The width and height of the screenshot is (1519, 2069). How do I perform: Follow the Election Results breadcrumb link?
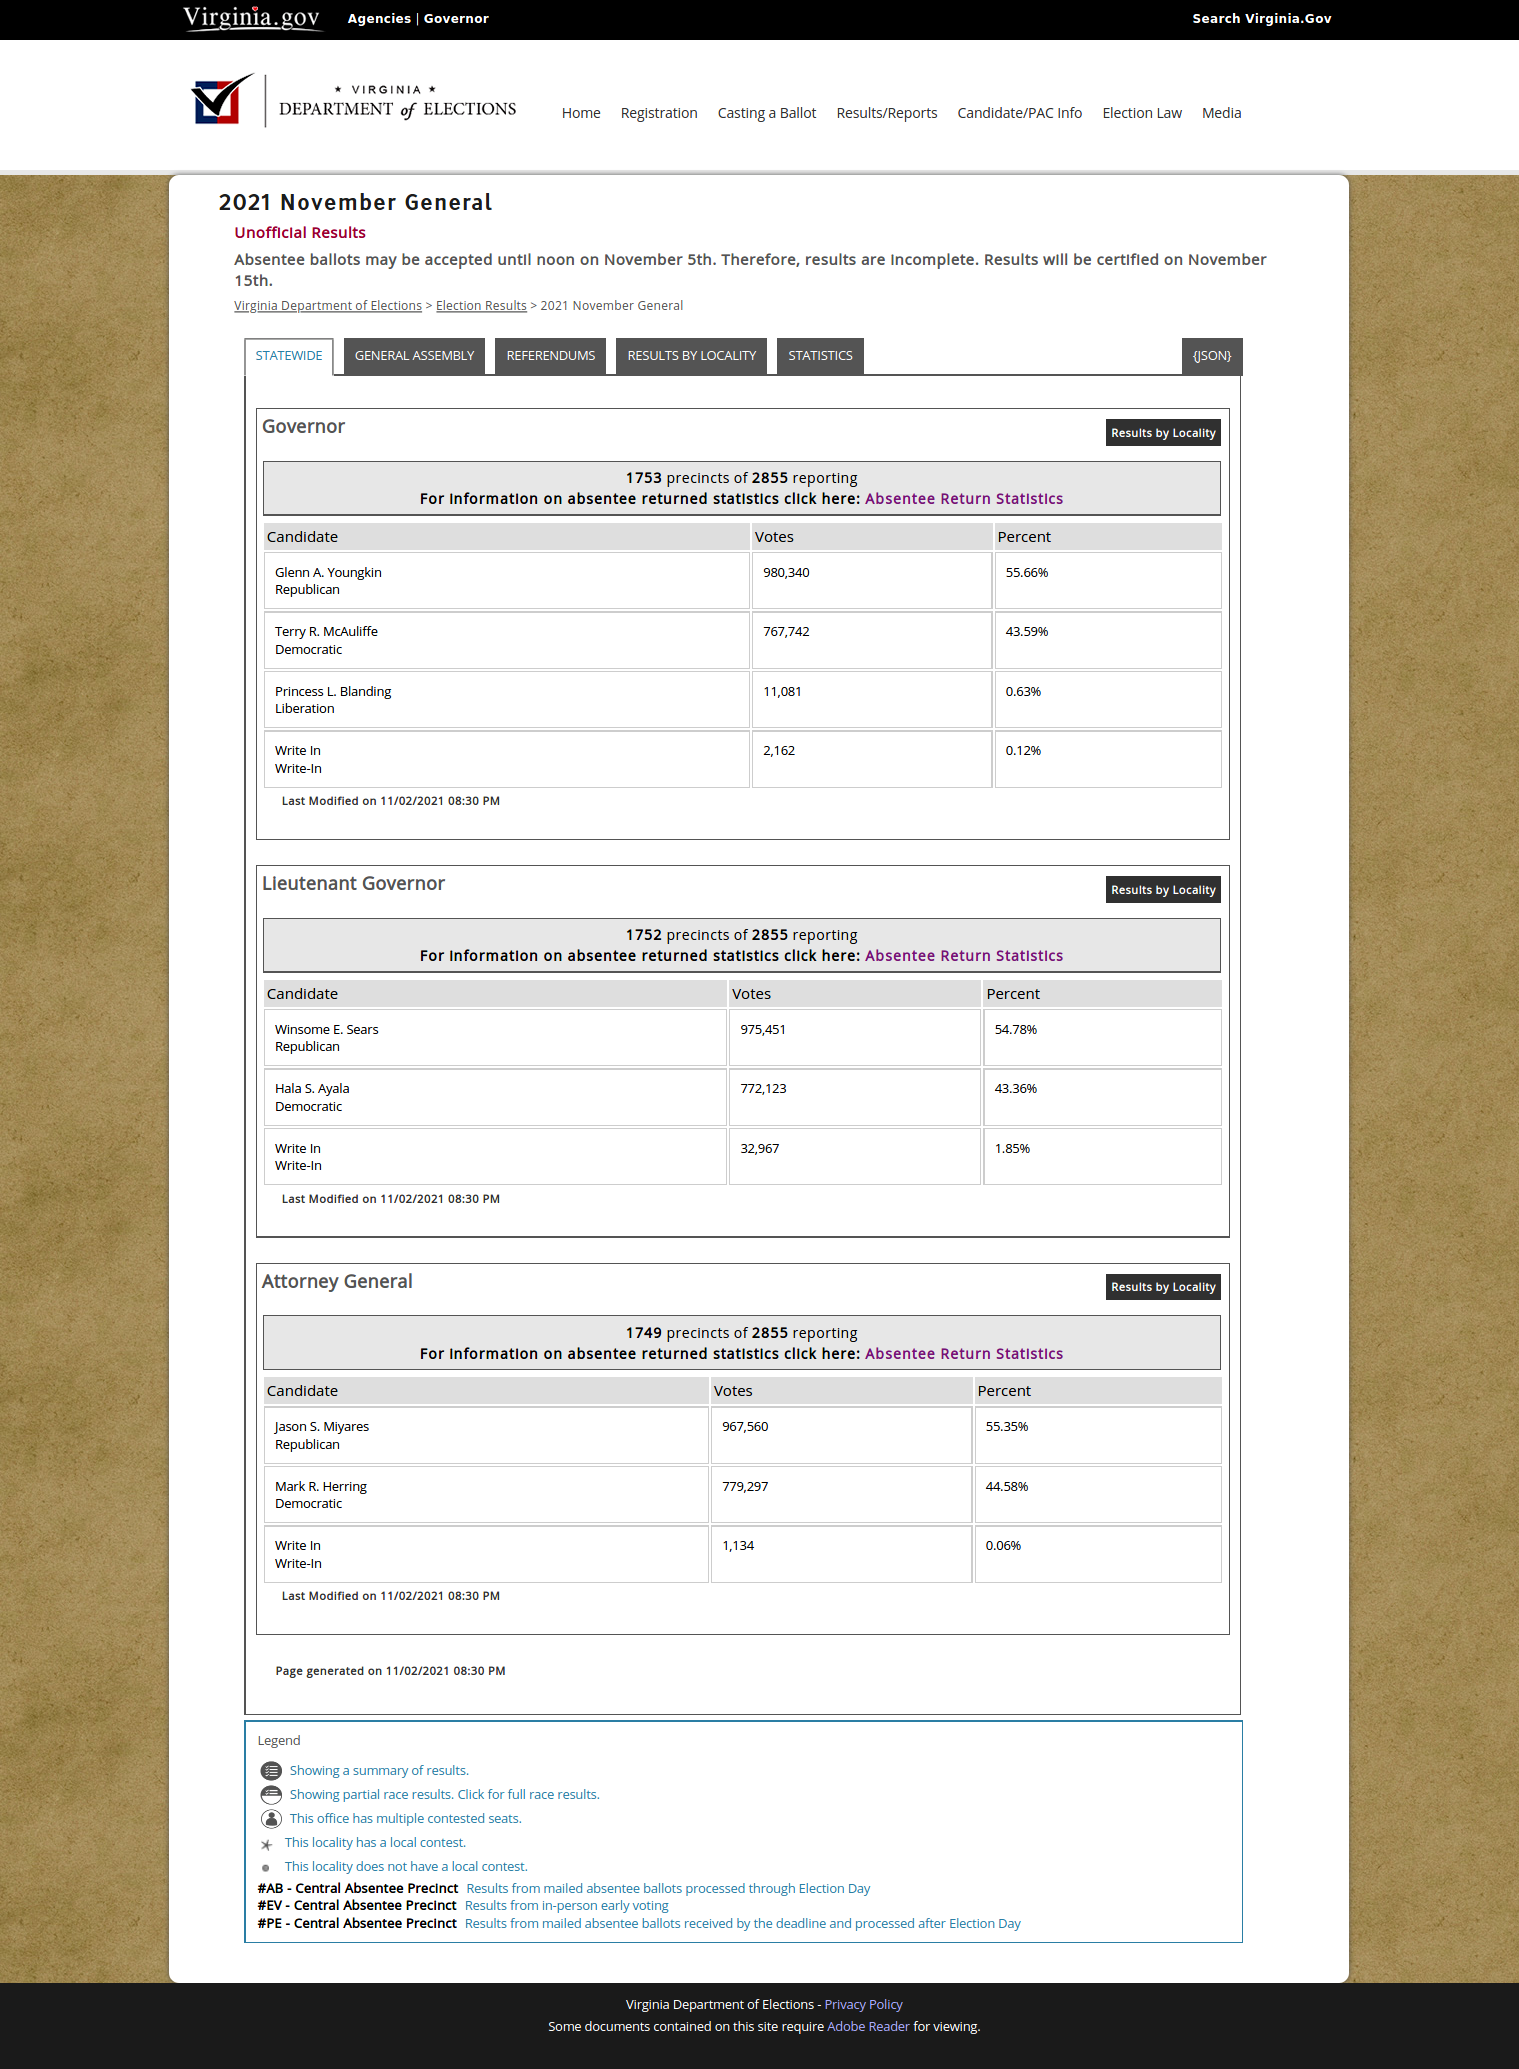481,306
